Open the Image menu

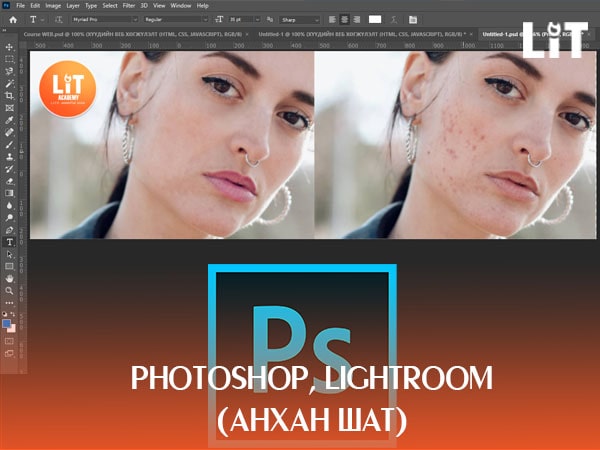pos(53,6)
